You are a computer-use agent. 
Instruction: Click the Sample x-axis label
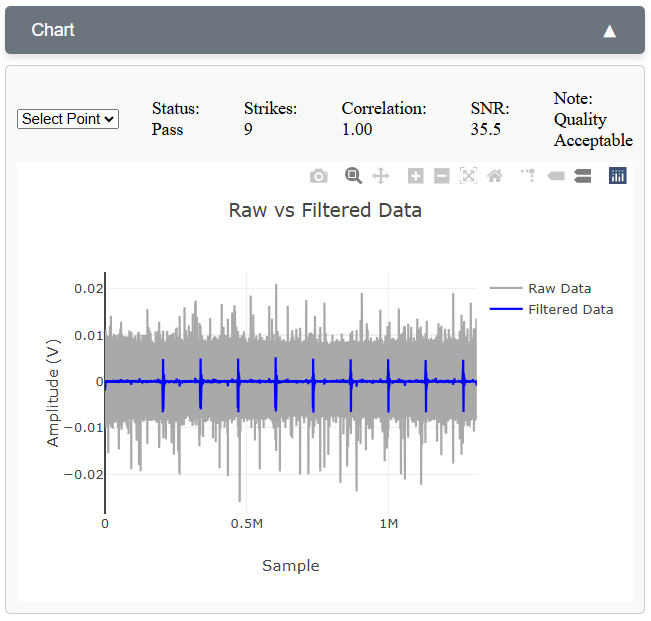tap(291, 566)
